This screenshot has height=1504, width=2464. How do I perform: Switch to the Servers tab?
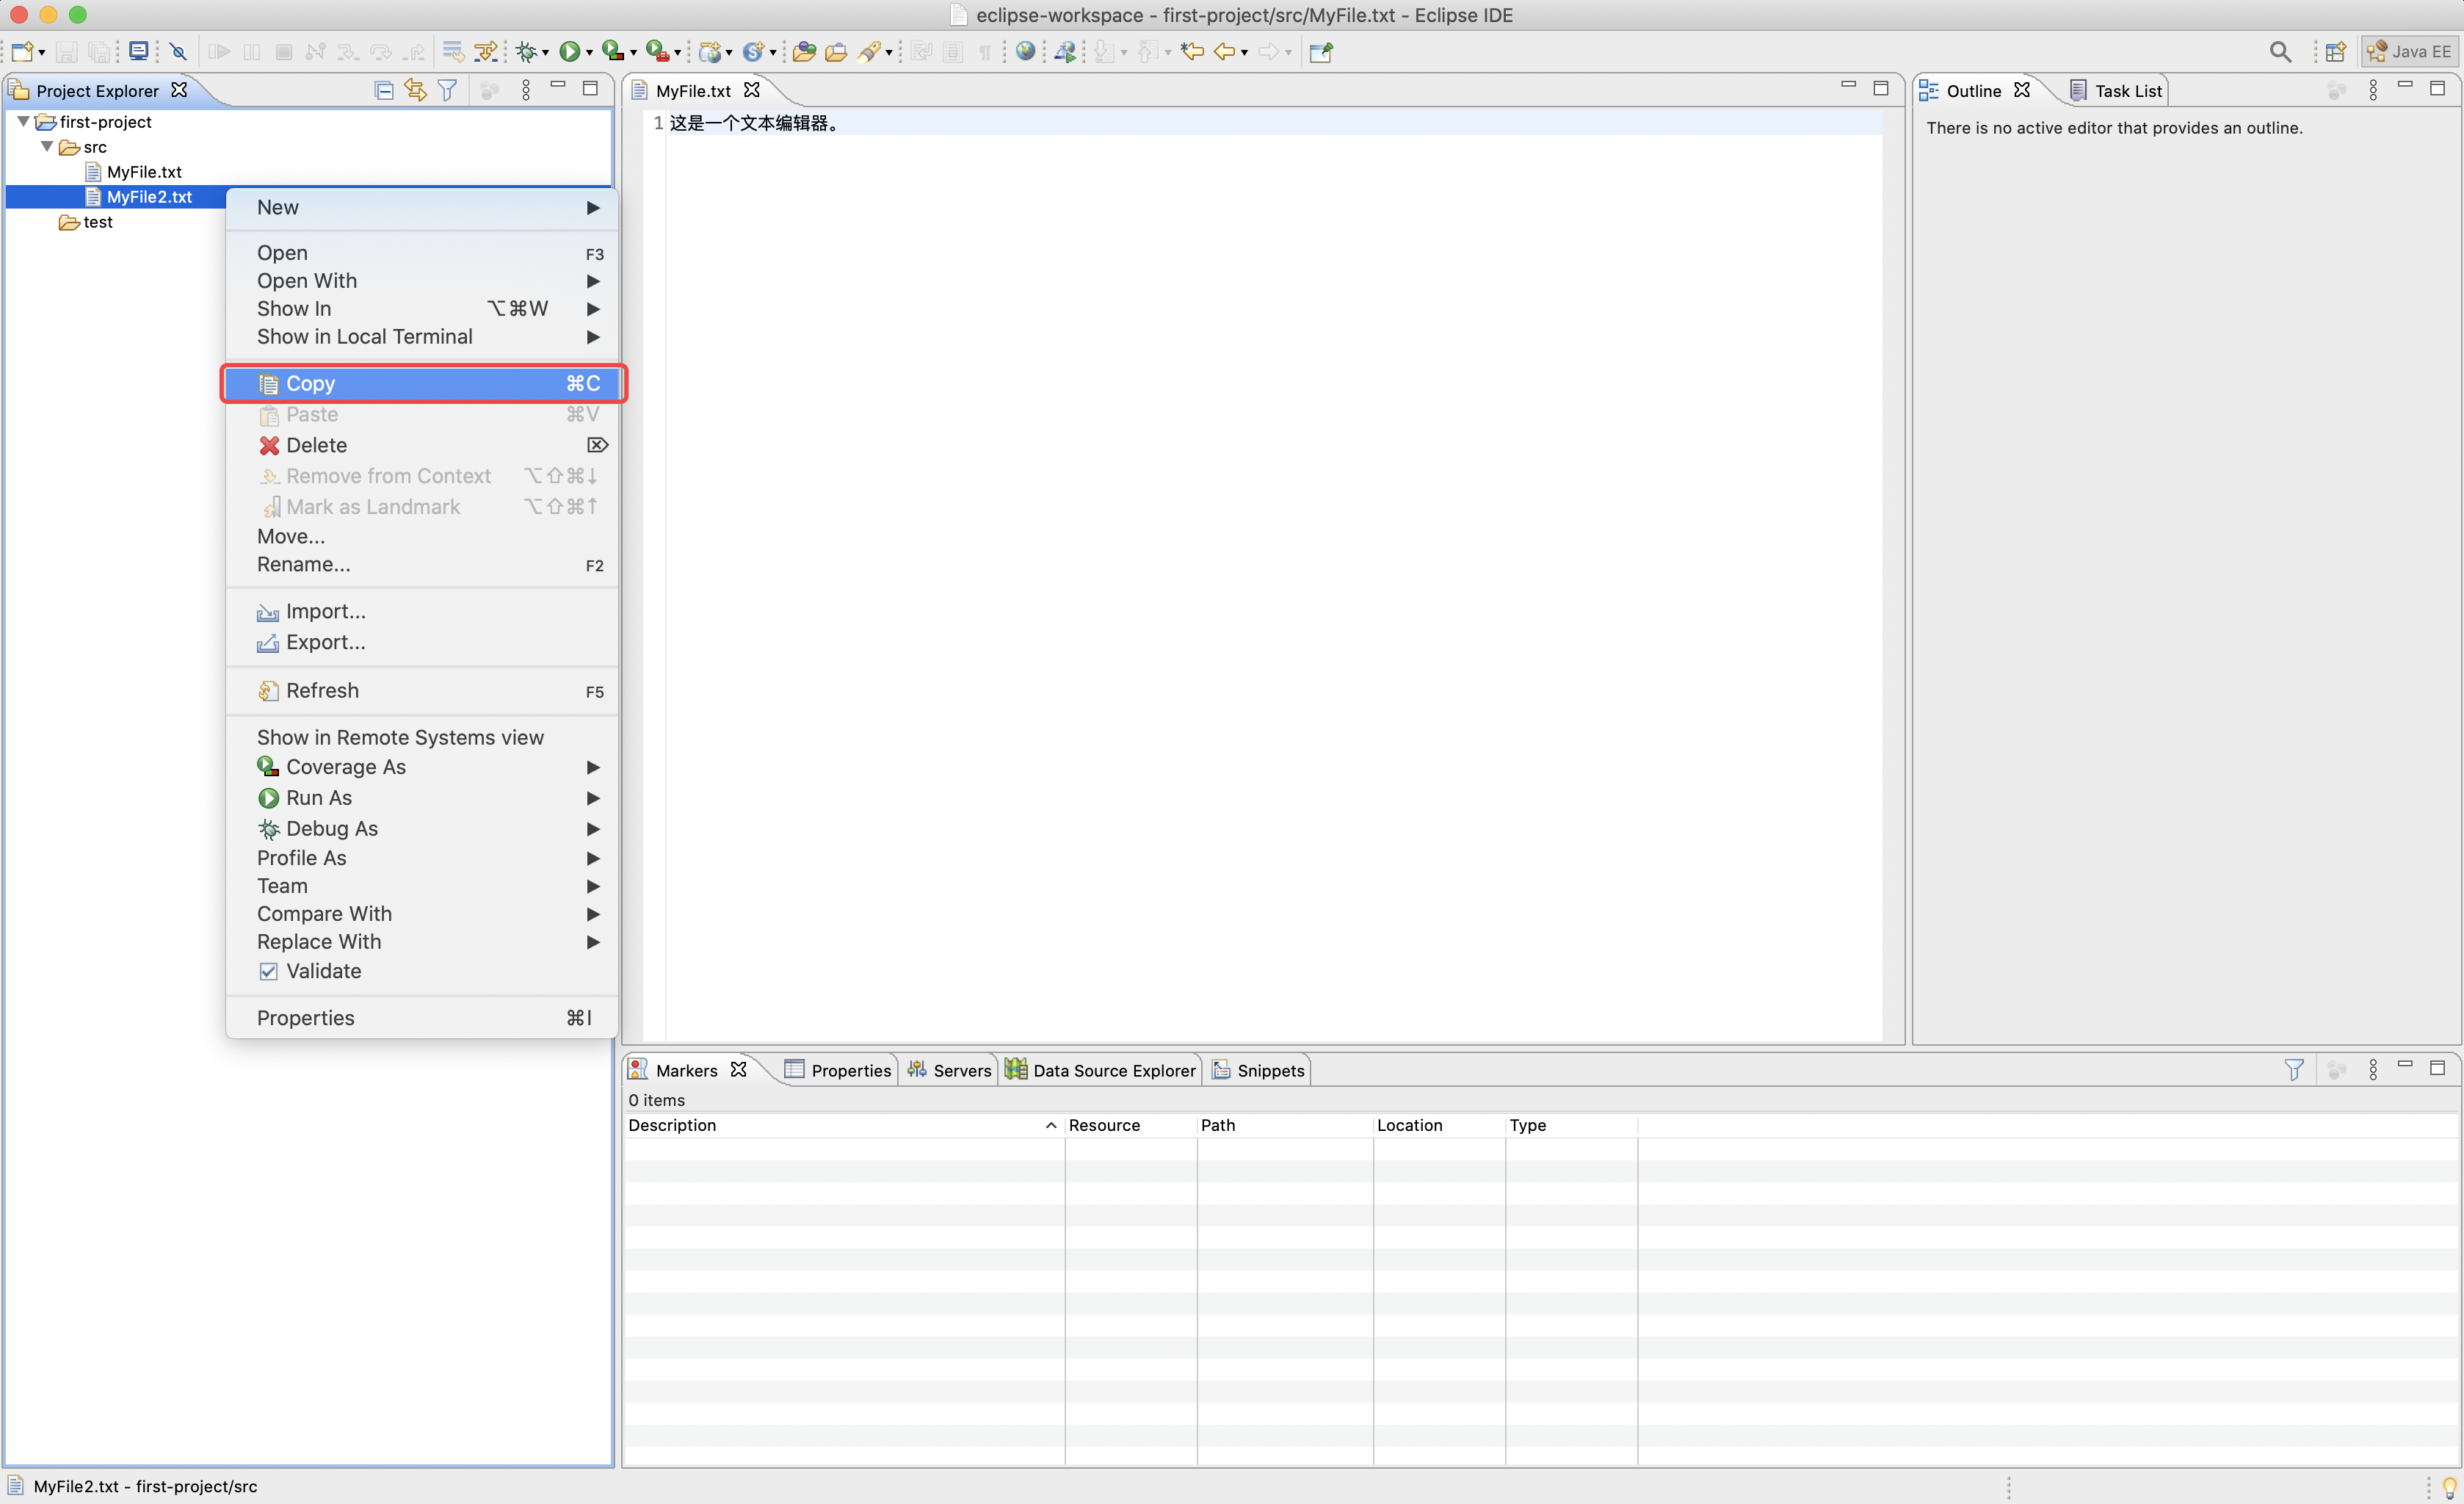(949, 1070)
